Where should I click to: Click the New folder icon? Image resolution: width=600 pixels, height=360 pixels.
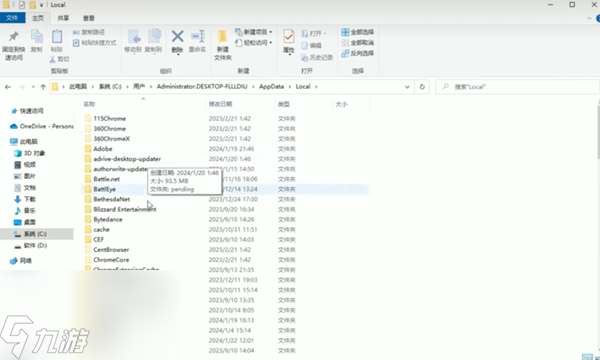pyautogui.click(x=222, y=37)
